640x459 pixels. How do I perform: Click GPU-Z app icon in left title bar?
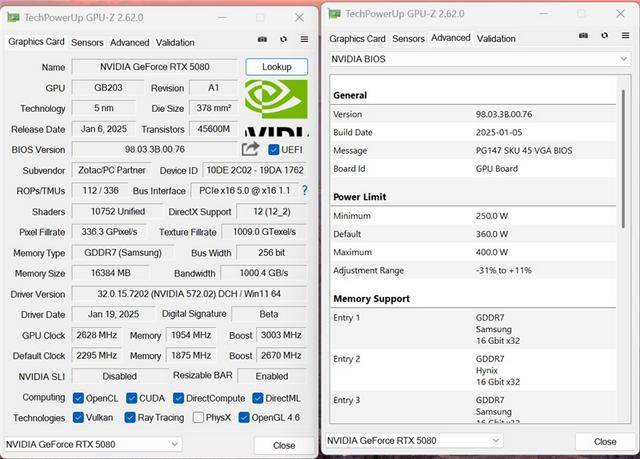(x=13, y=17)
